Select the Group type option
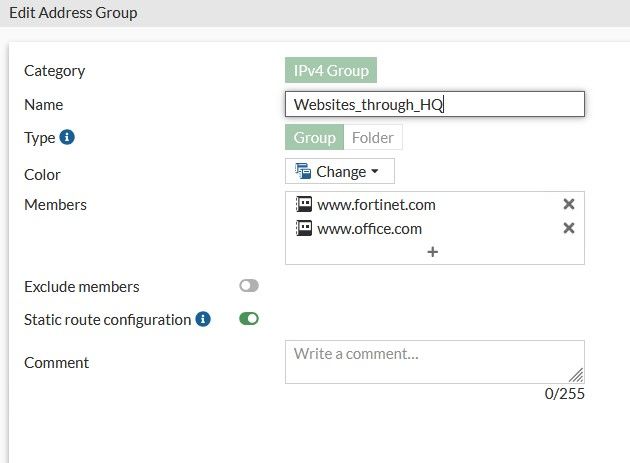This screenshot has width=630, height=463. (x=314, y=138)
